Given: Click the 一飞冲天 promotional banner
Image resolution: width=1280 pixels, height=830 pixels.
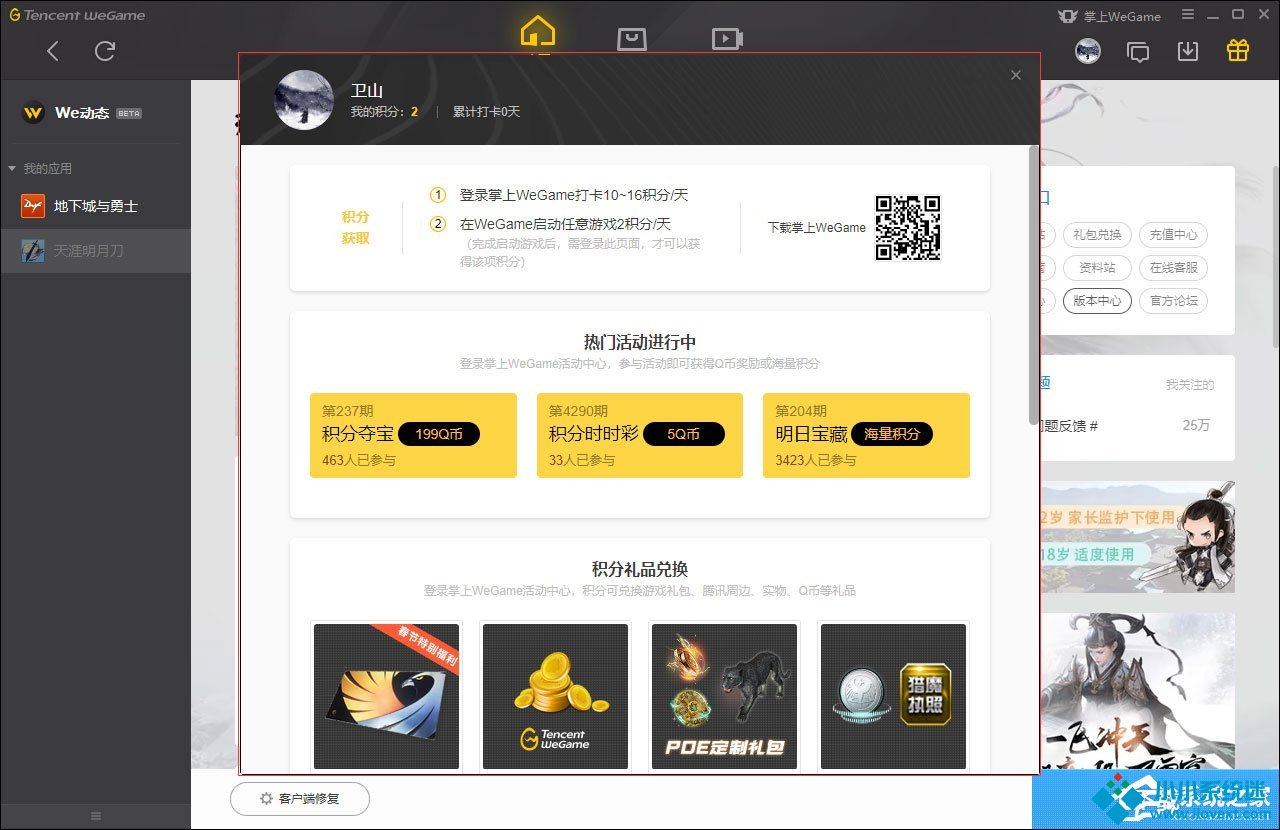Looking at the screenshot, I should point(1138,690).
